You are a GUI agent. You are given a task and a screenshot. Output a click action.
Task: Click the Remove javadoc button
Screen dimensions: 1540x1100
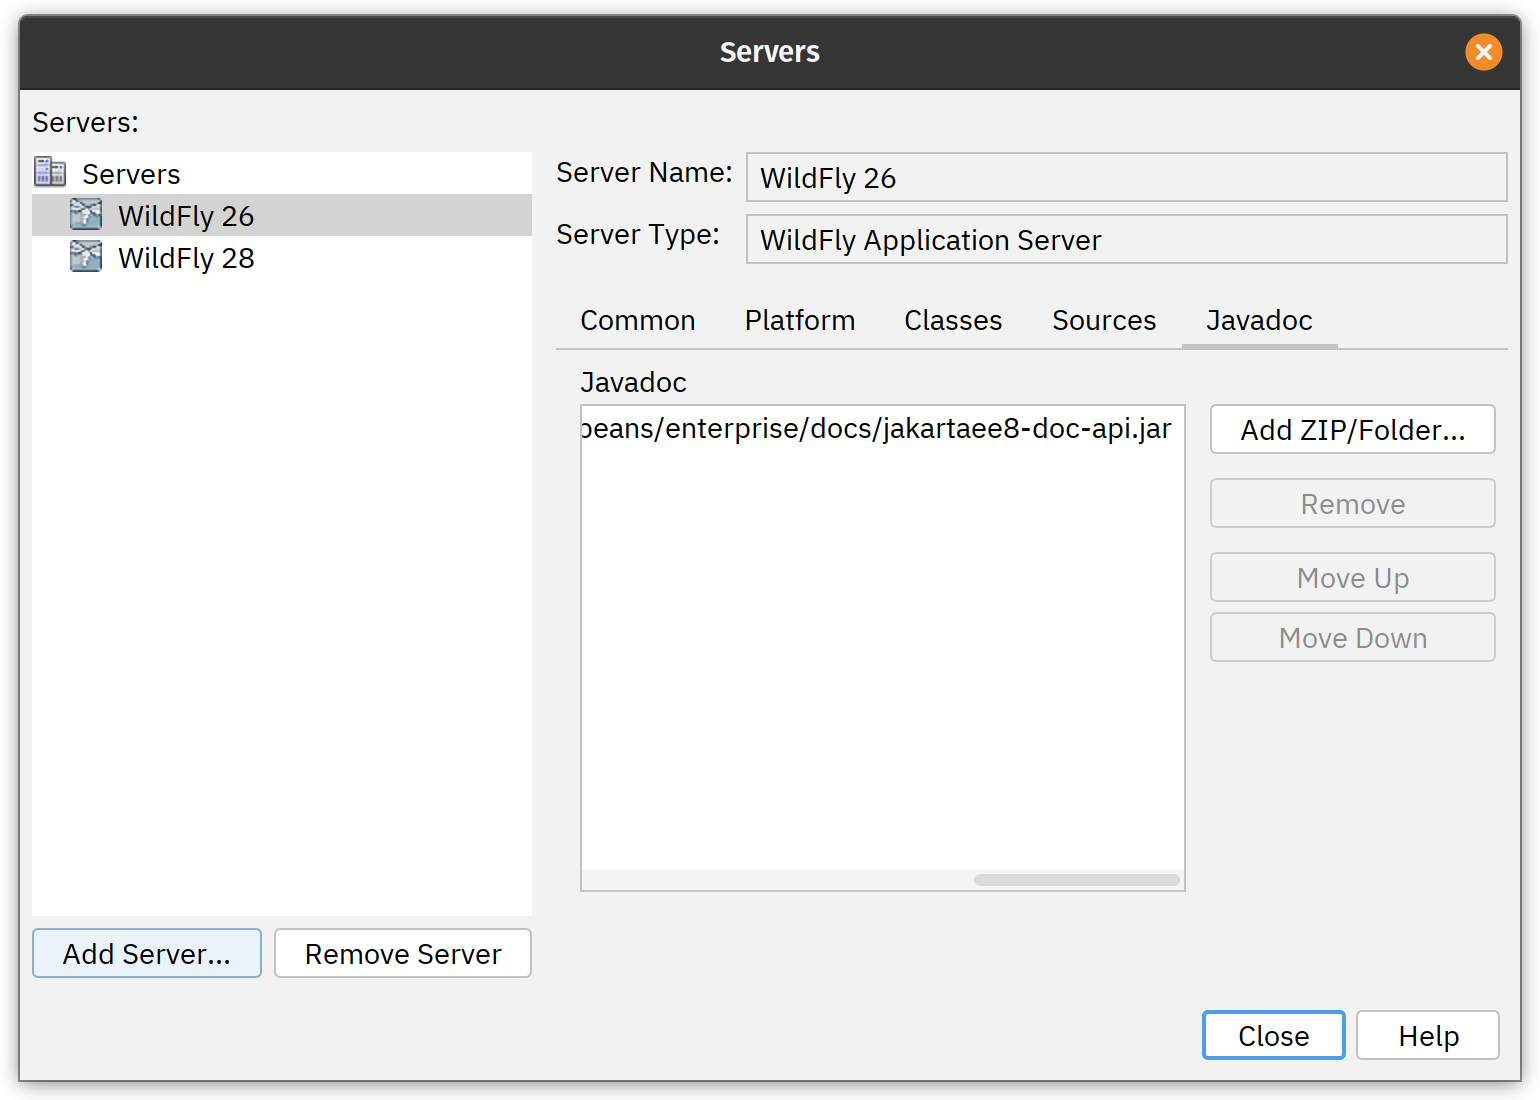tap(1353, 503)
